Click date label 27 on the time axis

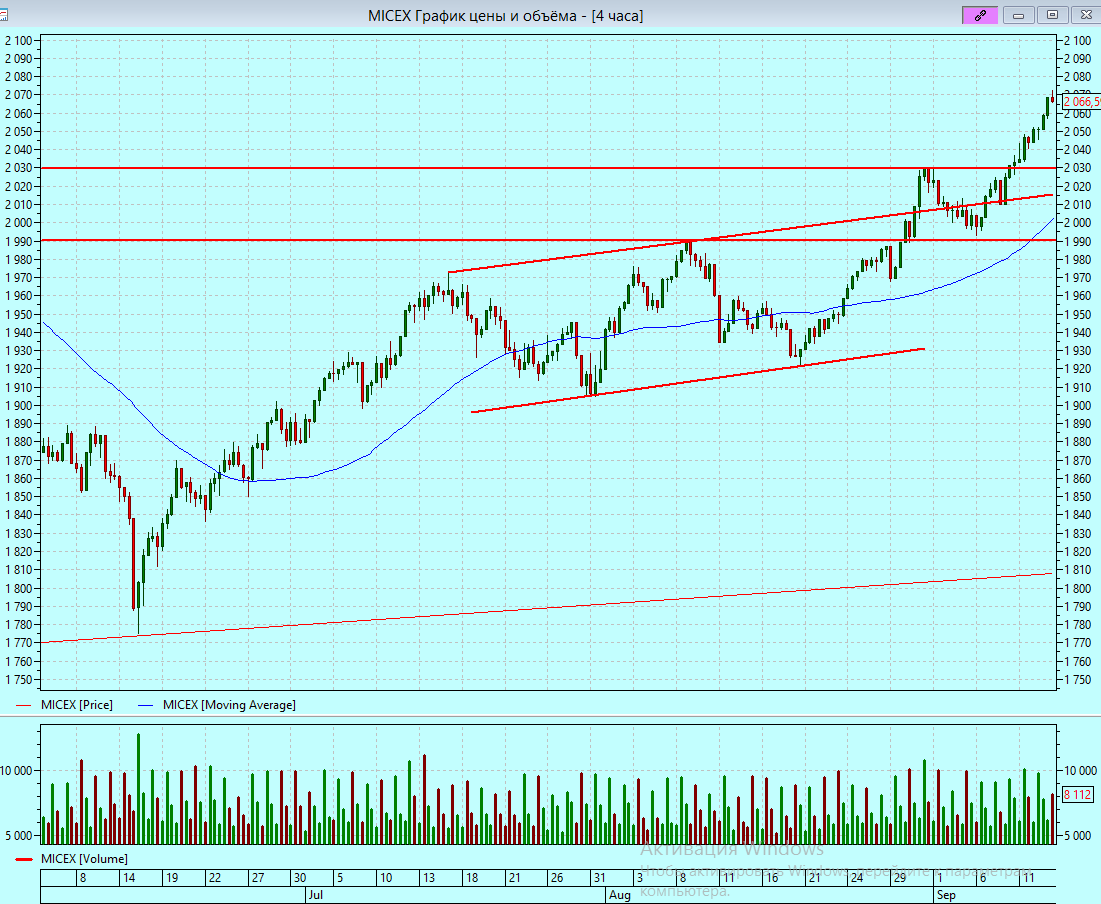258,877
